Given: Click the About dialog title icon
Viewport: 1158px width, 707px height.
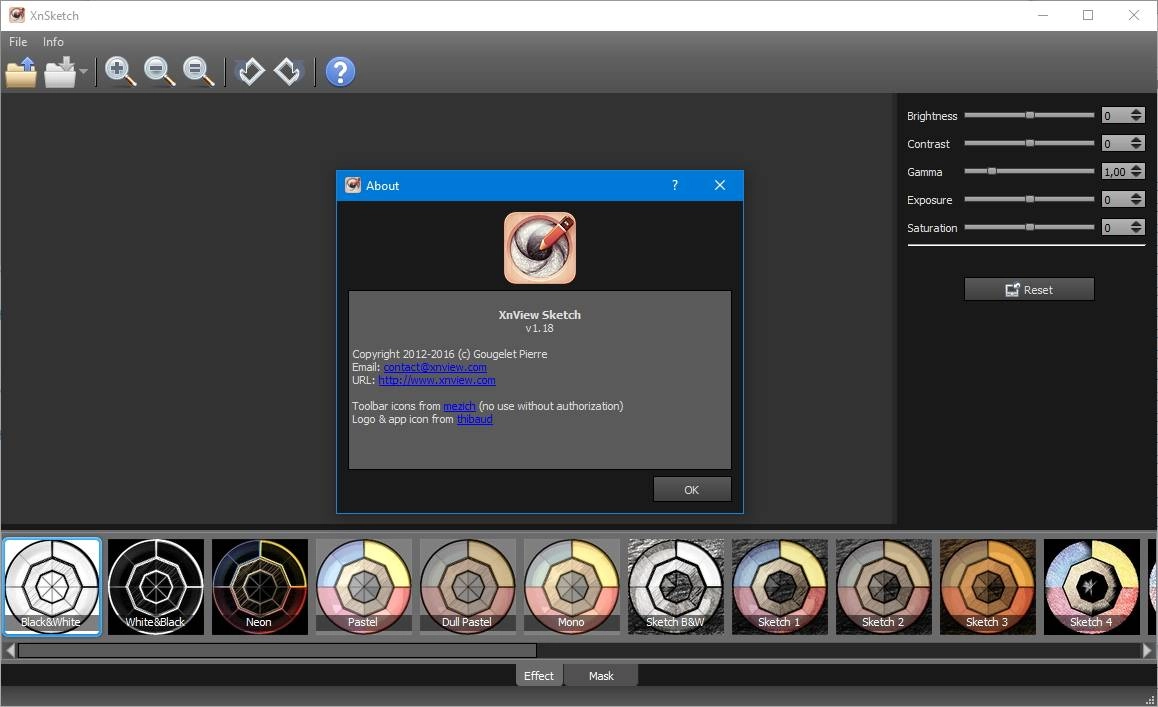Looking at the screenshot, I should pyautogui.click(x=353, y=185).
